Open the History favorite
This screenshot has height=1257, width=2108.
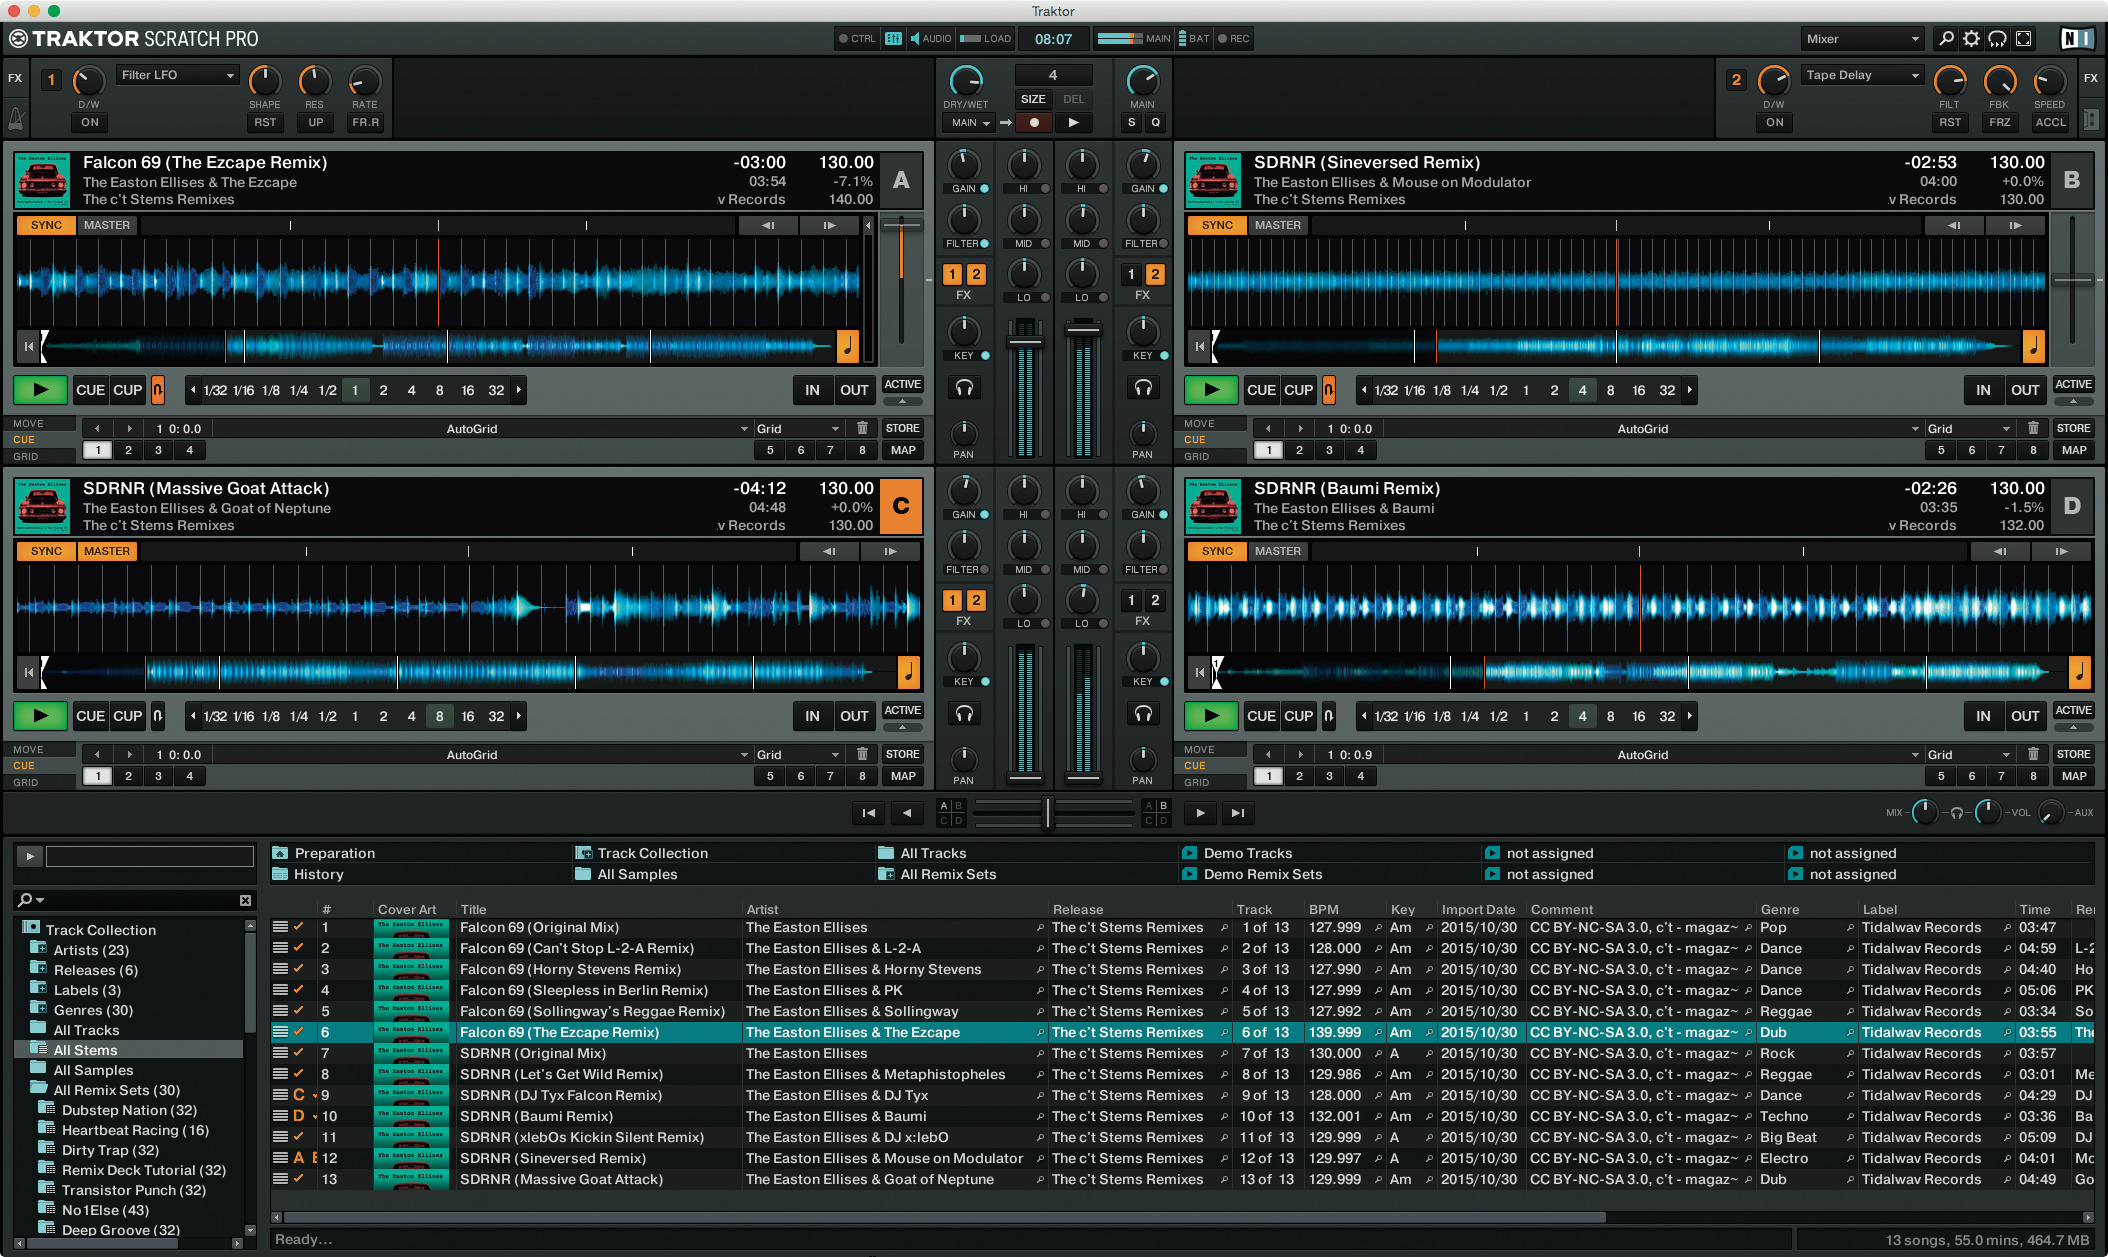318,874
